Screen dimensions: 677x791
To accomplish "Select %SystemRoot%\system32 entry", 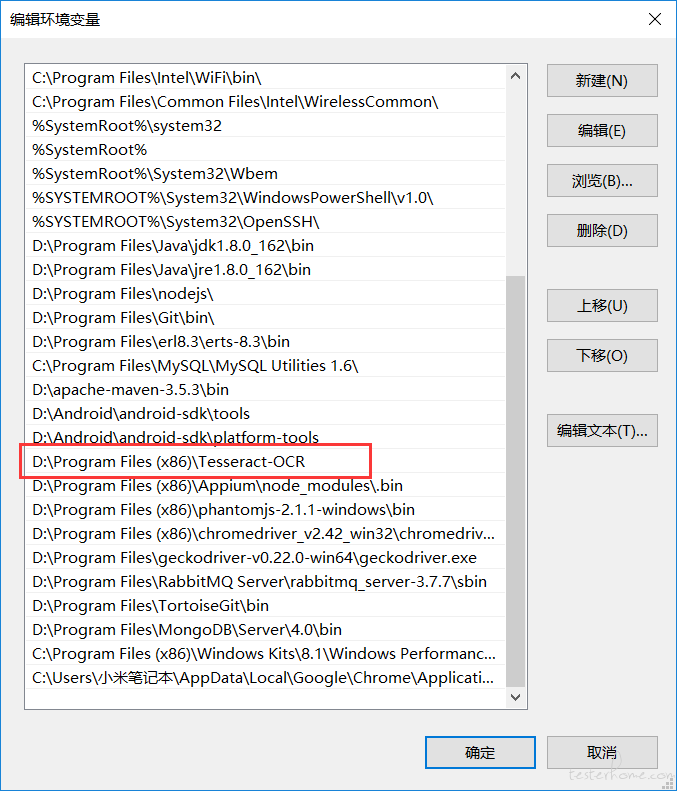I will pos(265,126).
